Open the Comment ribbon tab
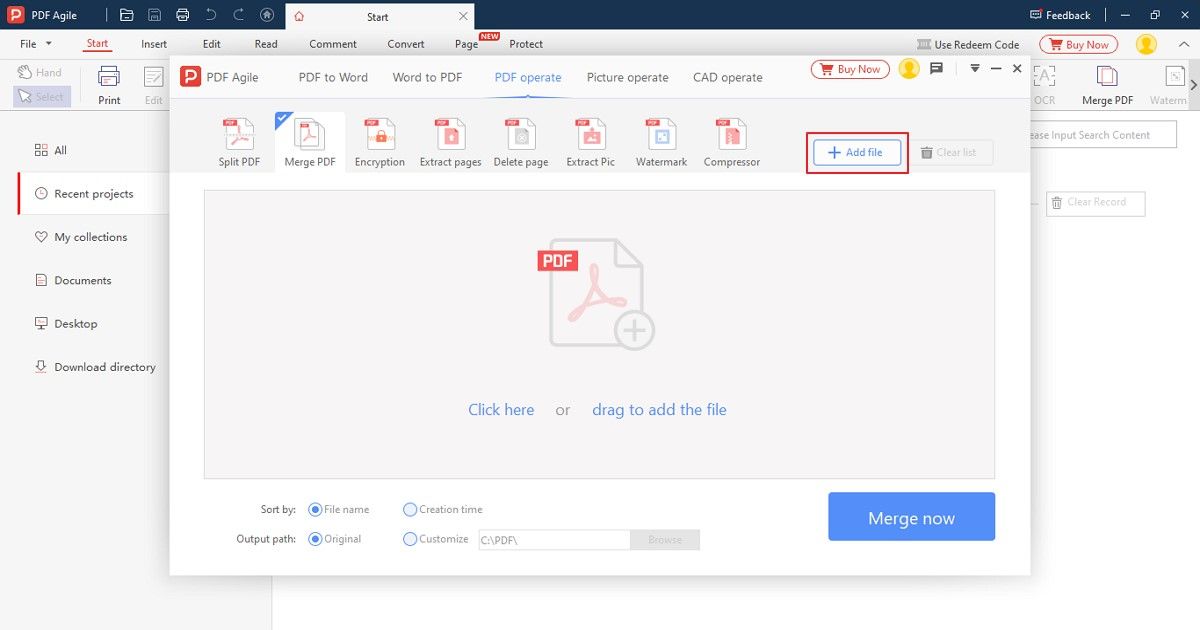1200x630 pixels. pos(333,44)
